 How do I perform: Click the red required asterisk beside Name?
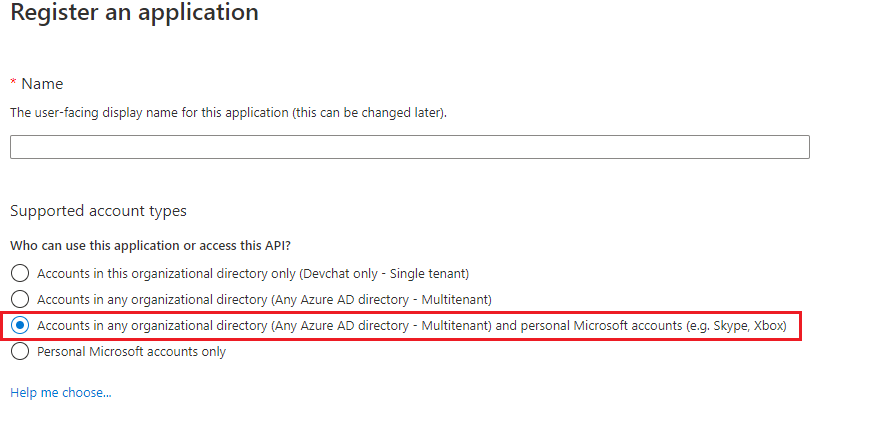13,83
